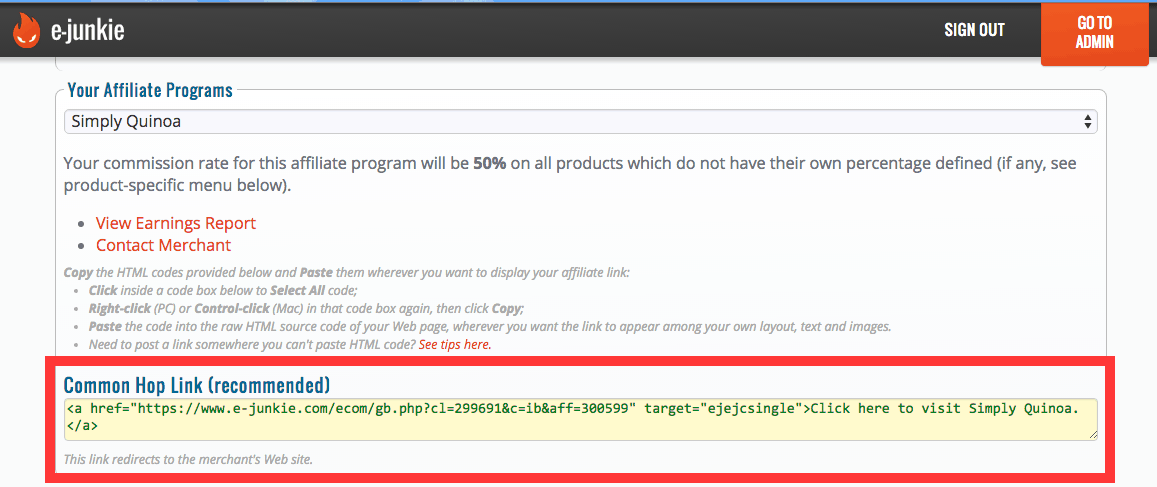Click the instruction line starting with Right-click (PC)
Viewport: 1157px width, 487px height.
coord(306,308)
